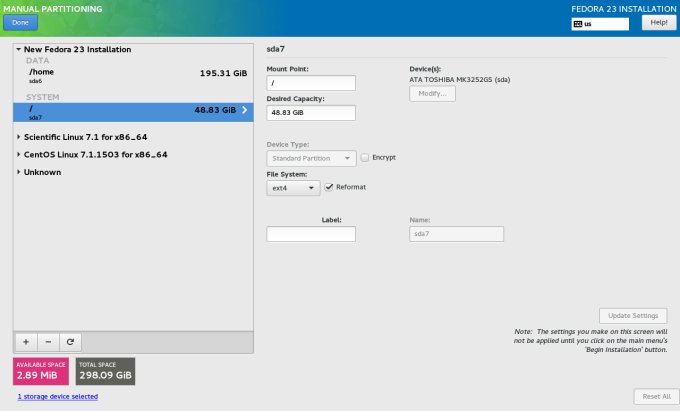The width and height of the screenshot is (680, 411).
Task: Click the arrow on the selected / partition row
Action: 245,110
